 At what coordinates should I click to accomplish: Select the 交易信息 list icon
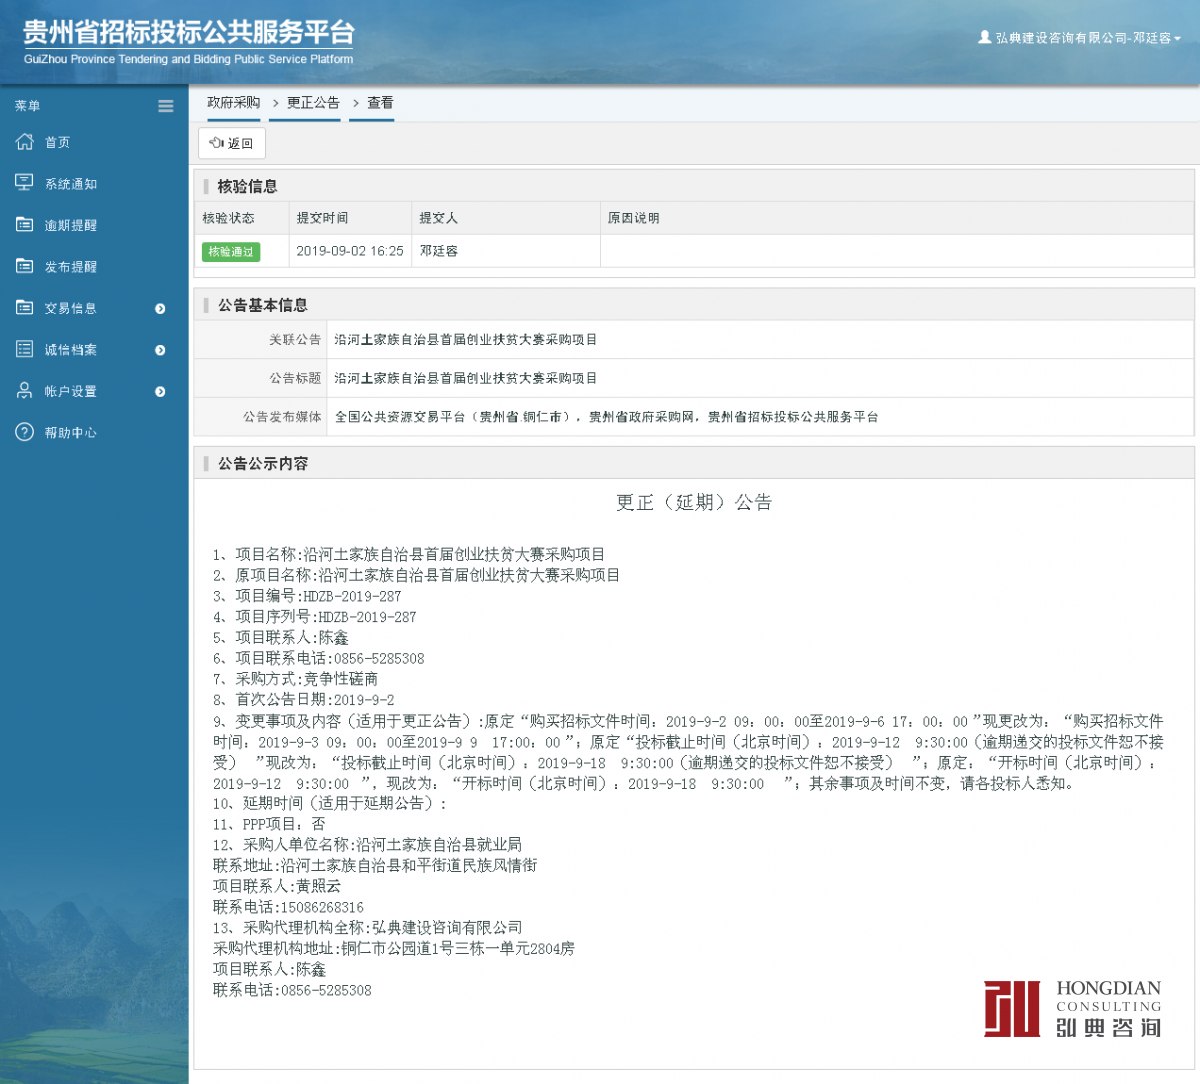tap(25, 307)
